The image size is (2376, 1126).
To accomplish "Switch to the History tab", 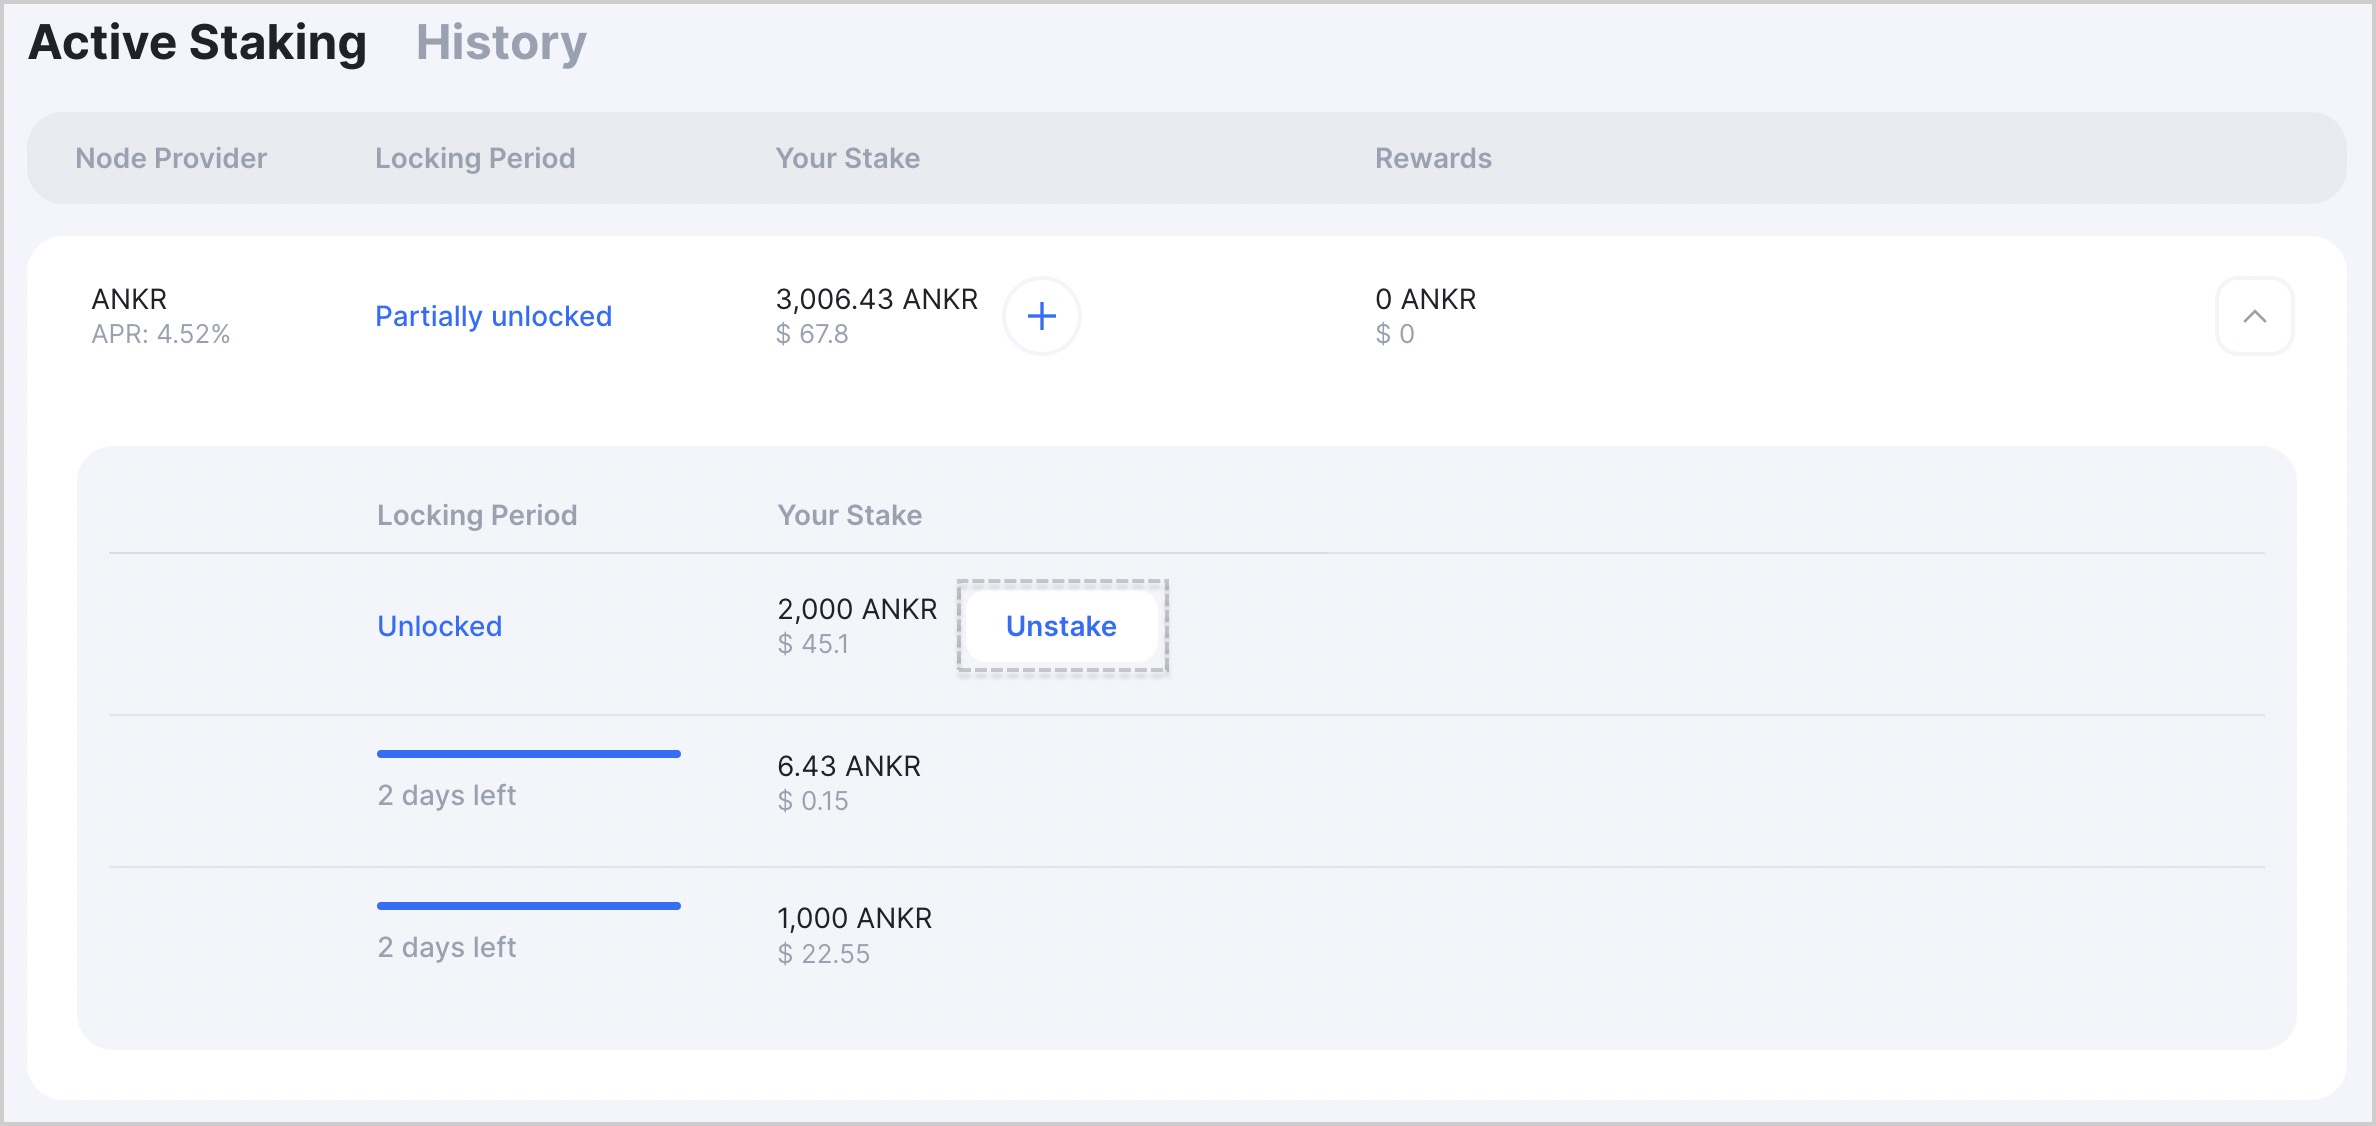I will (x=501, y=43).
